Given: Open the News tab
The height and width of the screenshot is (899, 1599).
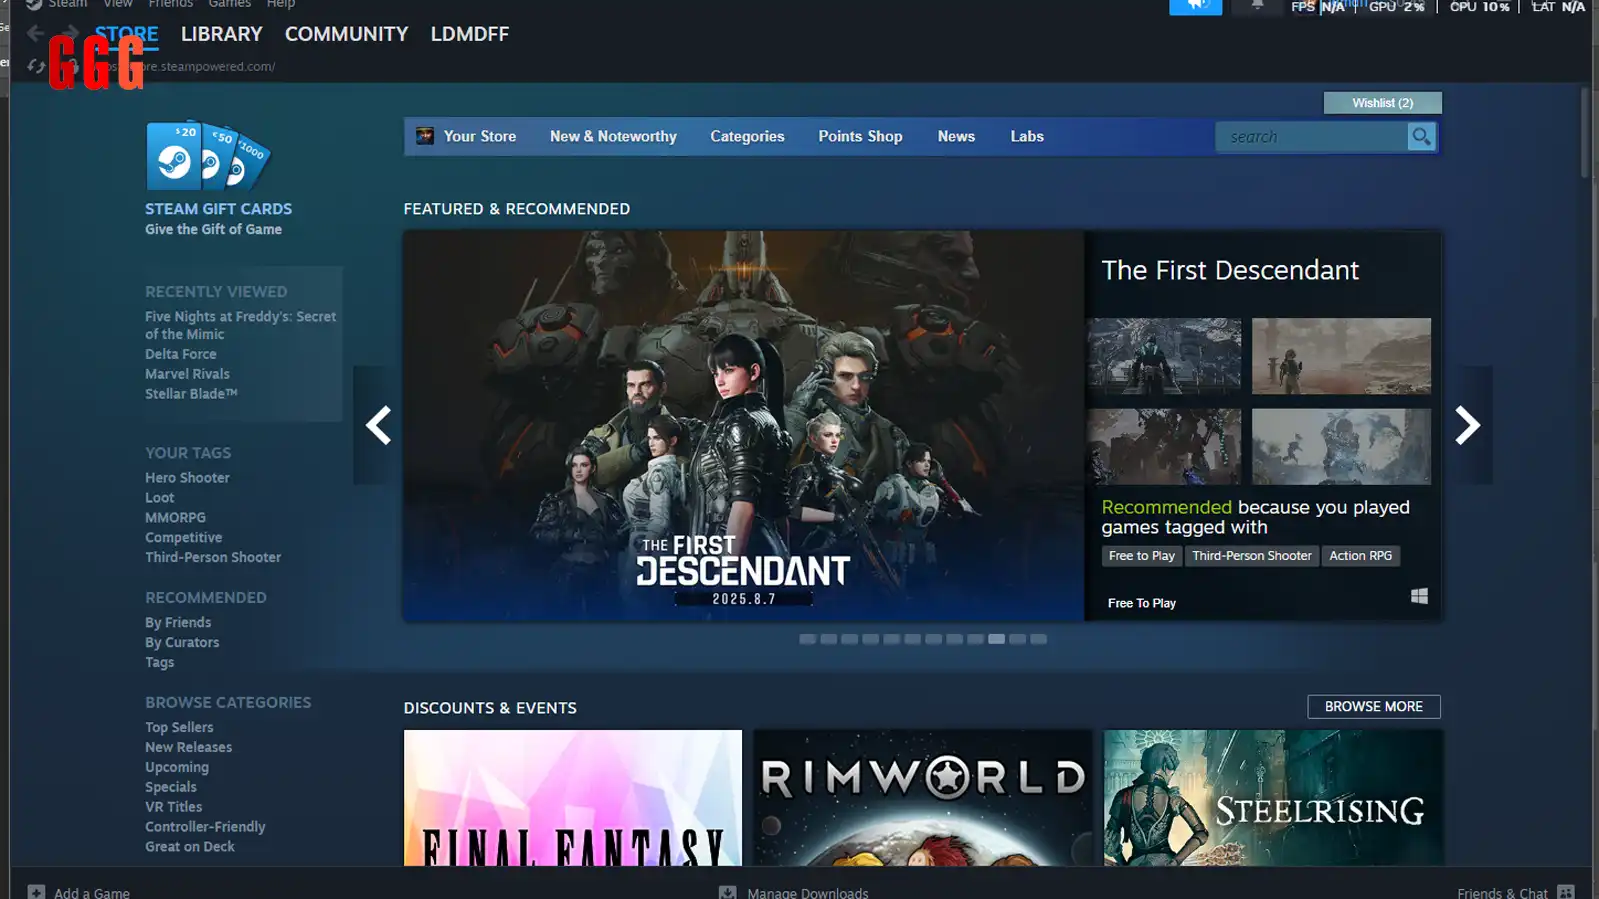Looking at the screenshot, I should pyautogui.click(x=956, y=136).
